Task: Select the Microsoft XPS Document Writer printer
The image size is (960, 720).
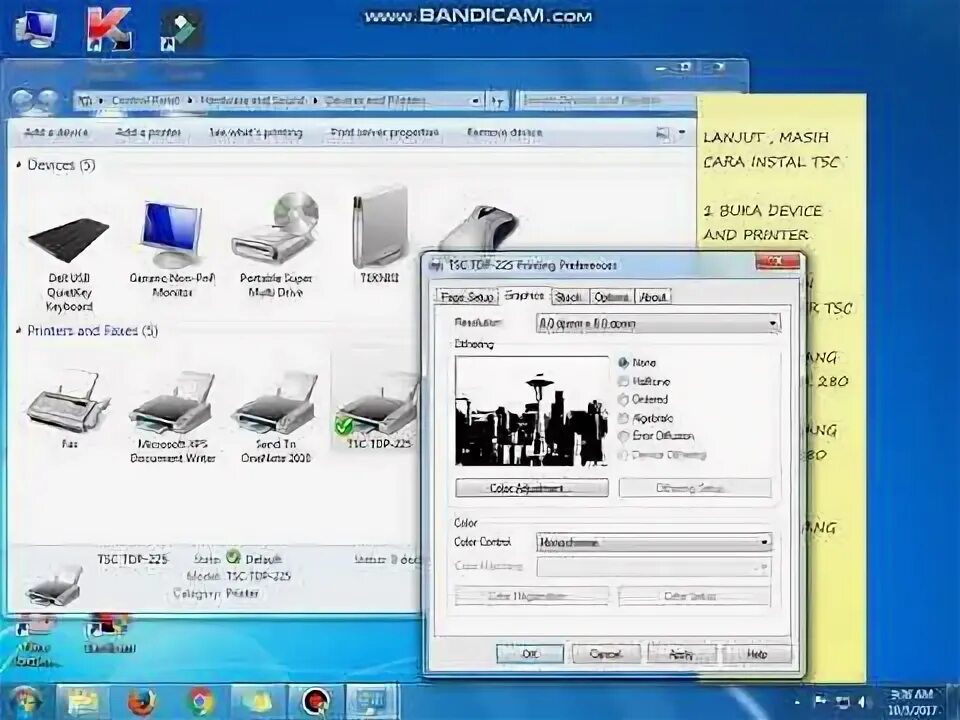Action: point(173,418)
